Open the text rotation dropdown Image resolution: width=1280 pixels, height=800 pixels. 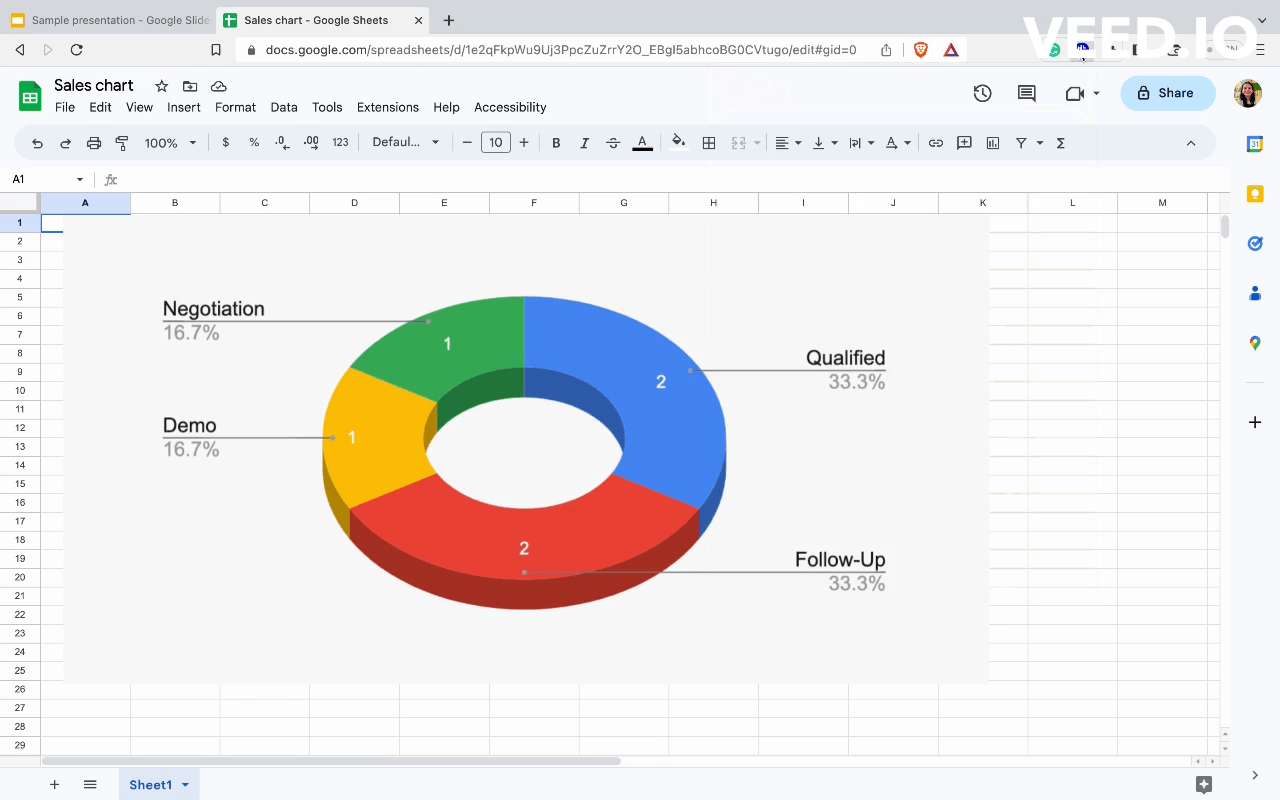[898, 143]
